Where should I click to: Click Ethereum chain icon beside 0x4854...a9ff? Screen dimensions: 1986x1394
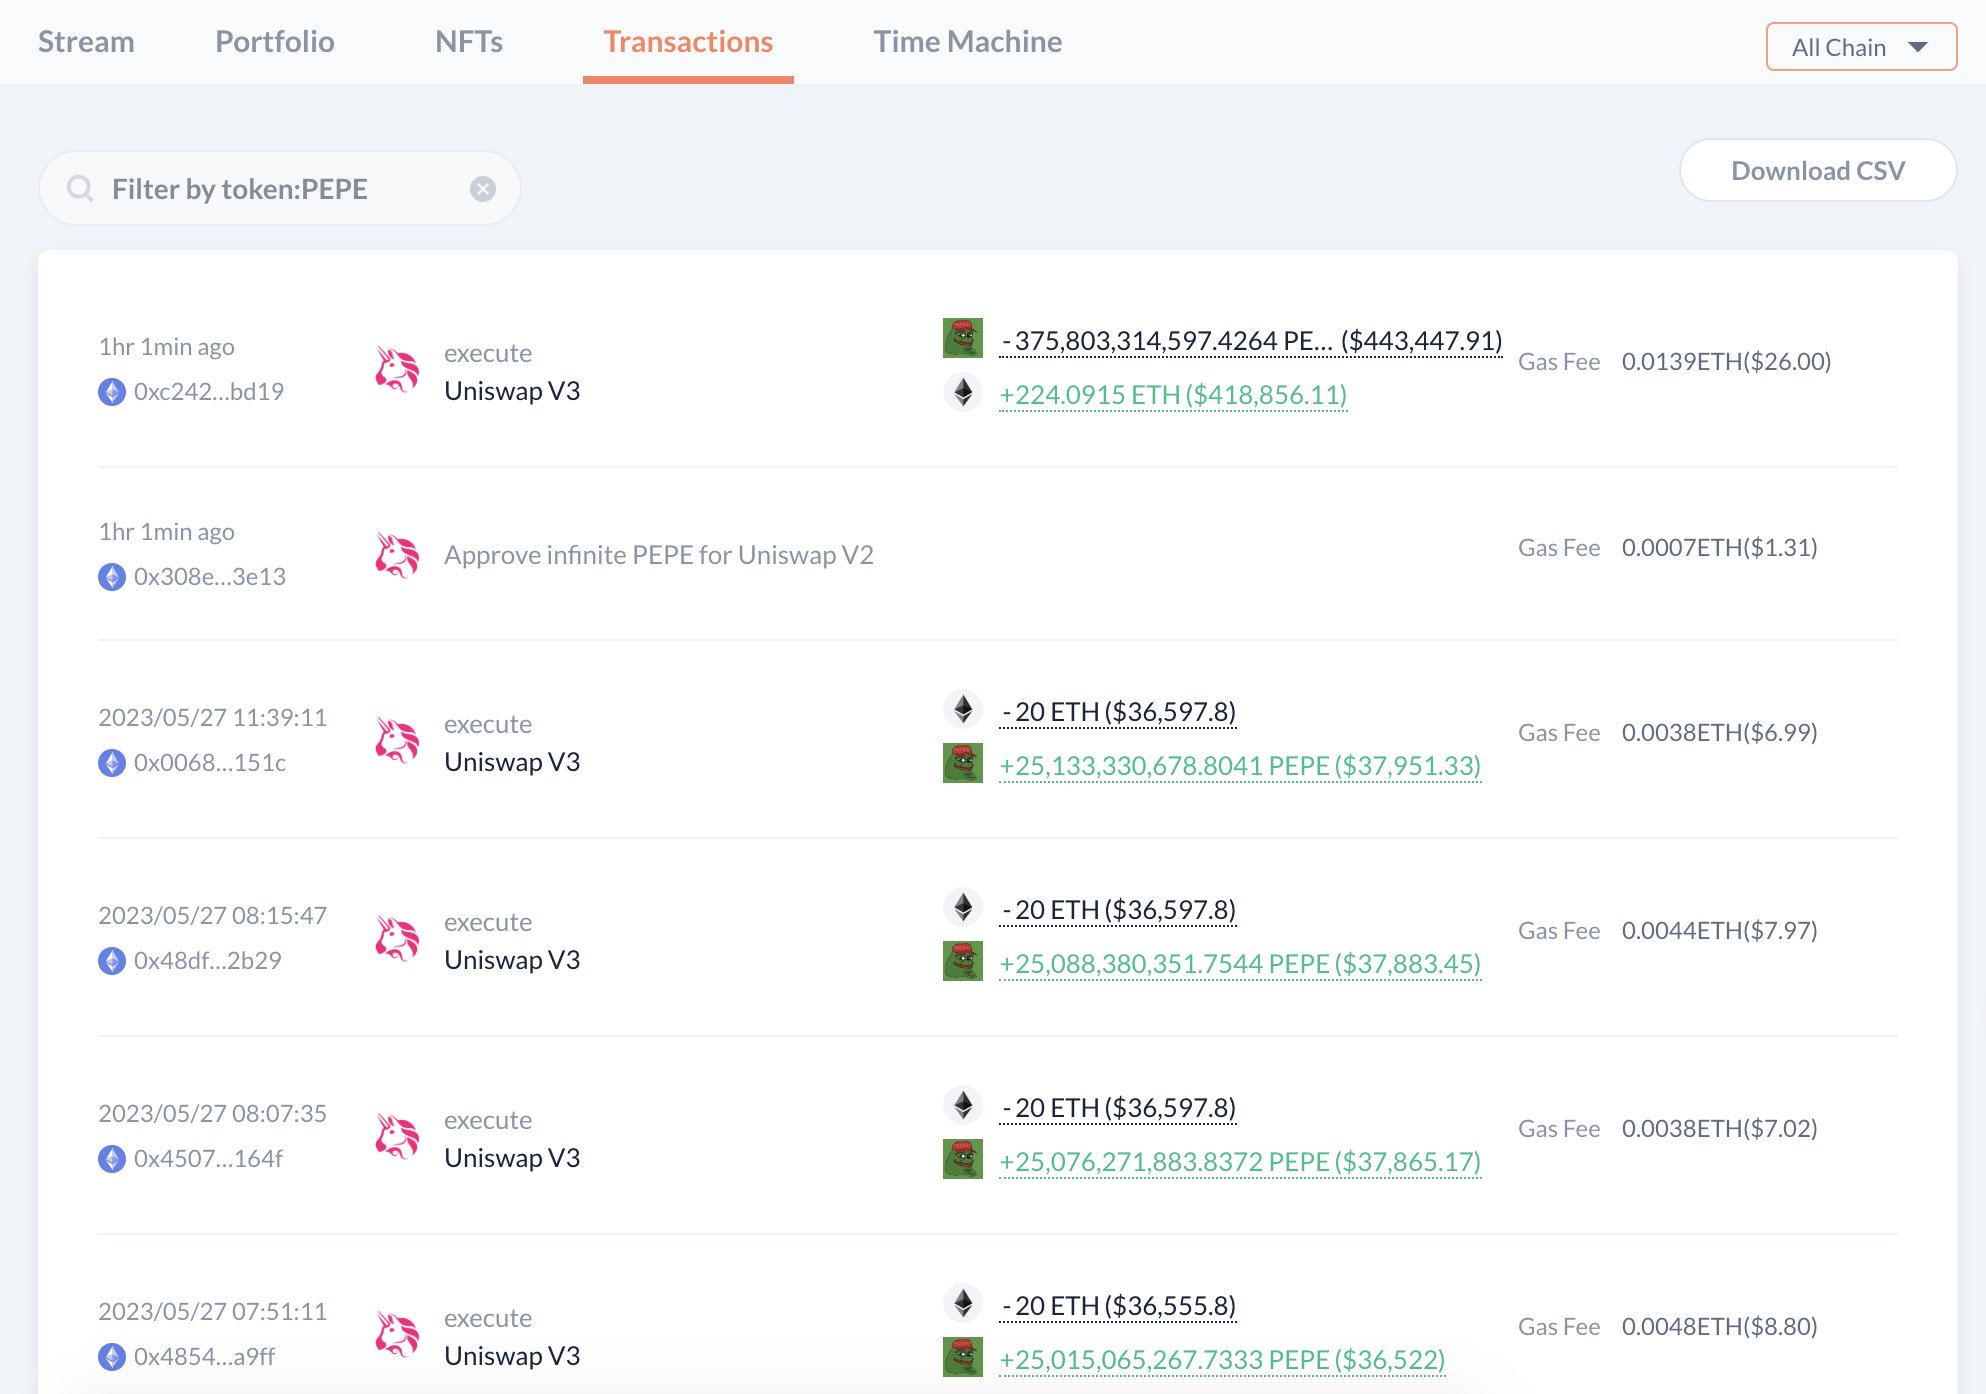click(x=112, y=1357)
